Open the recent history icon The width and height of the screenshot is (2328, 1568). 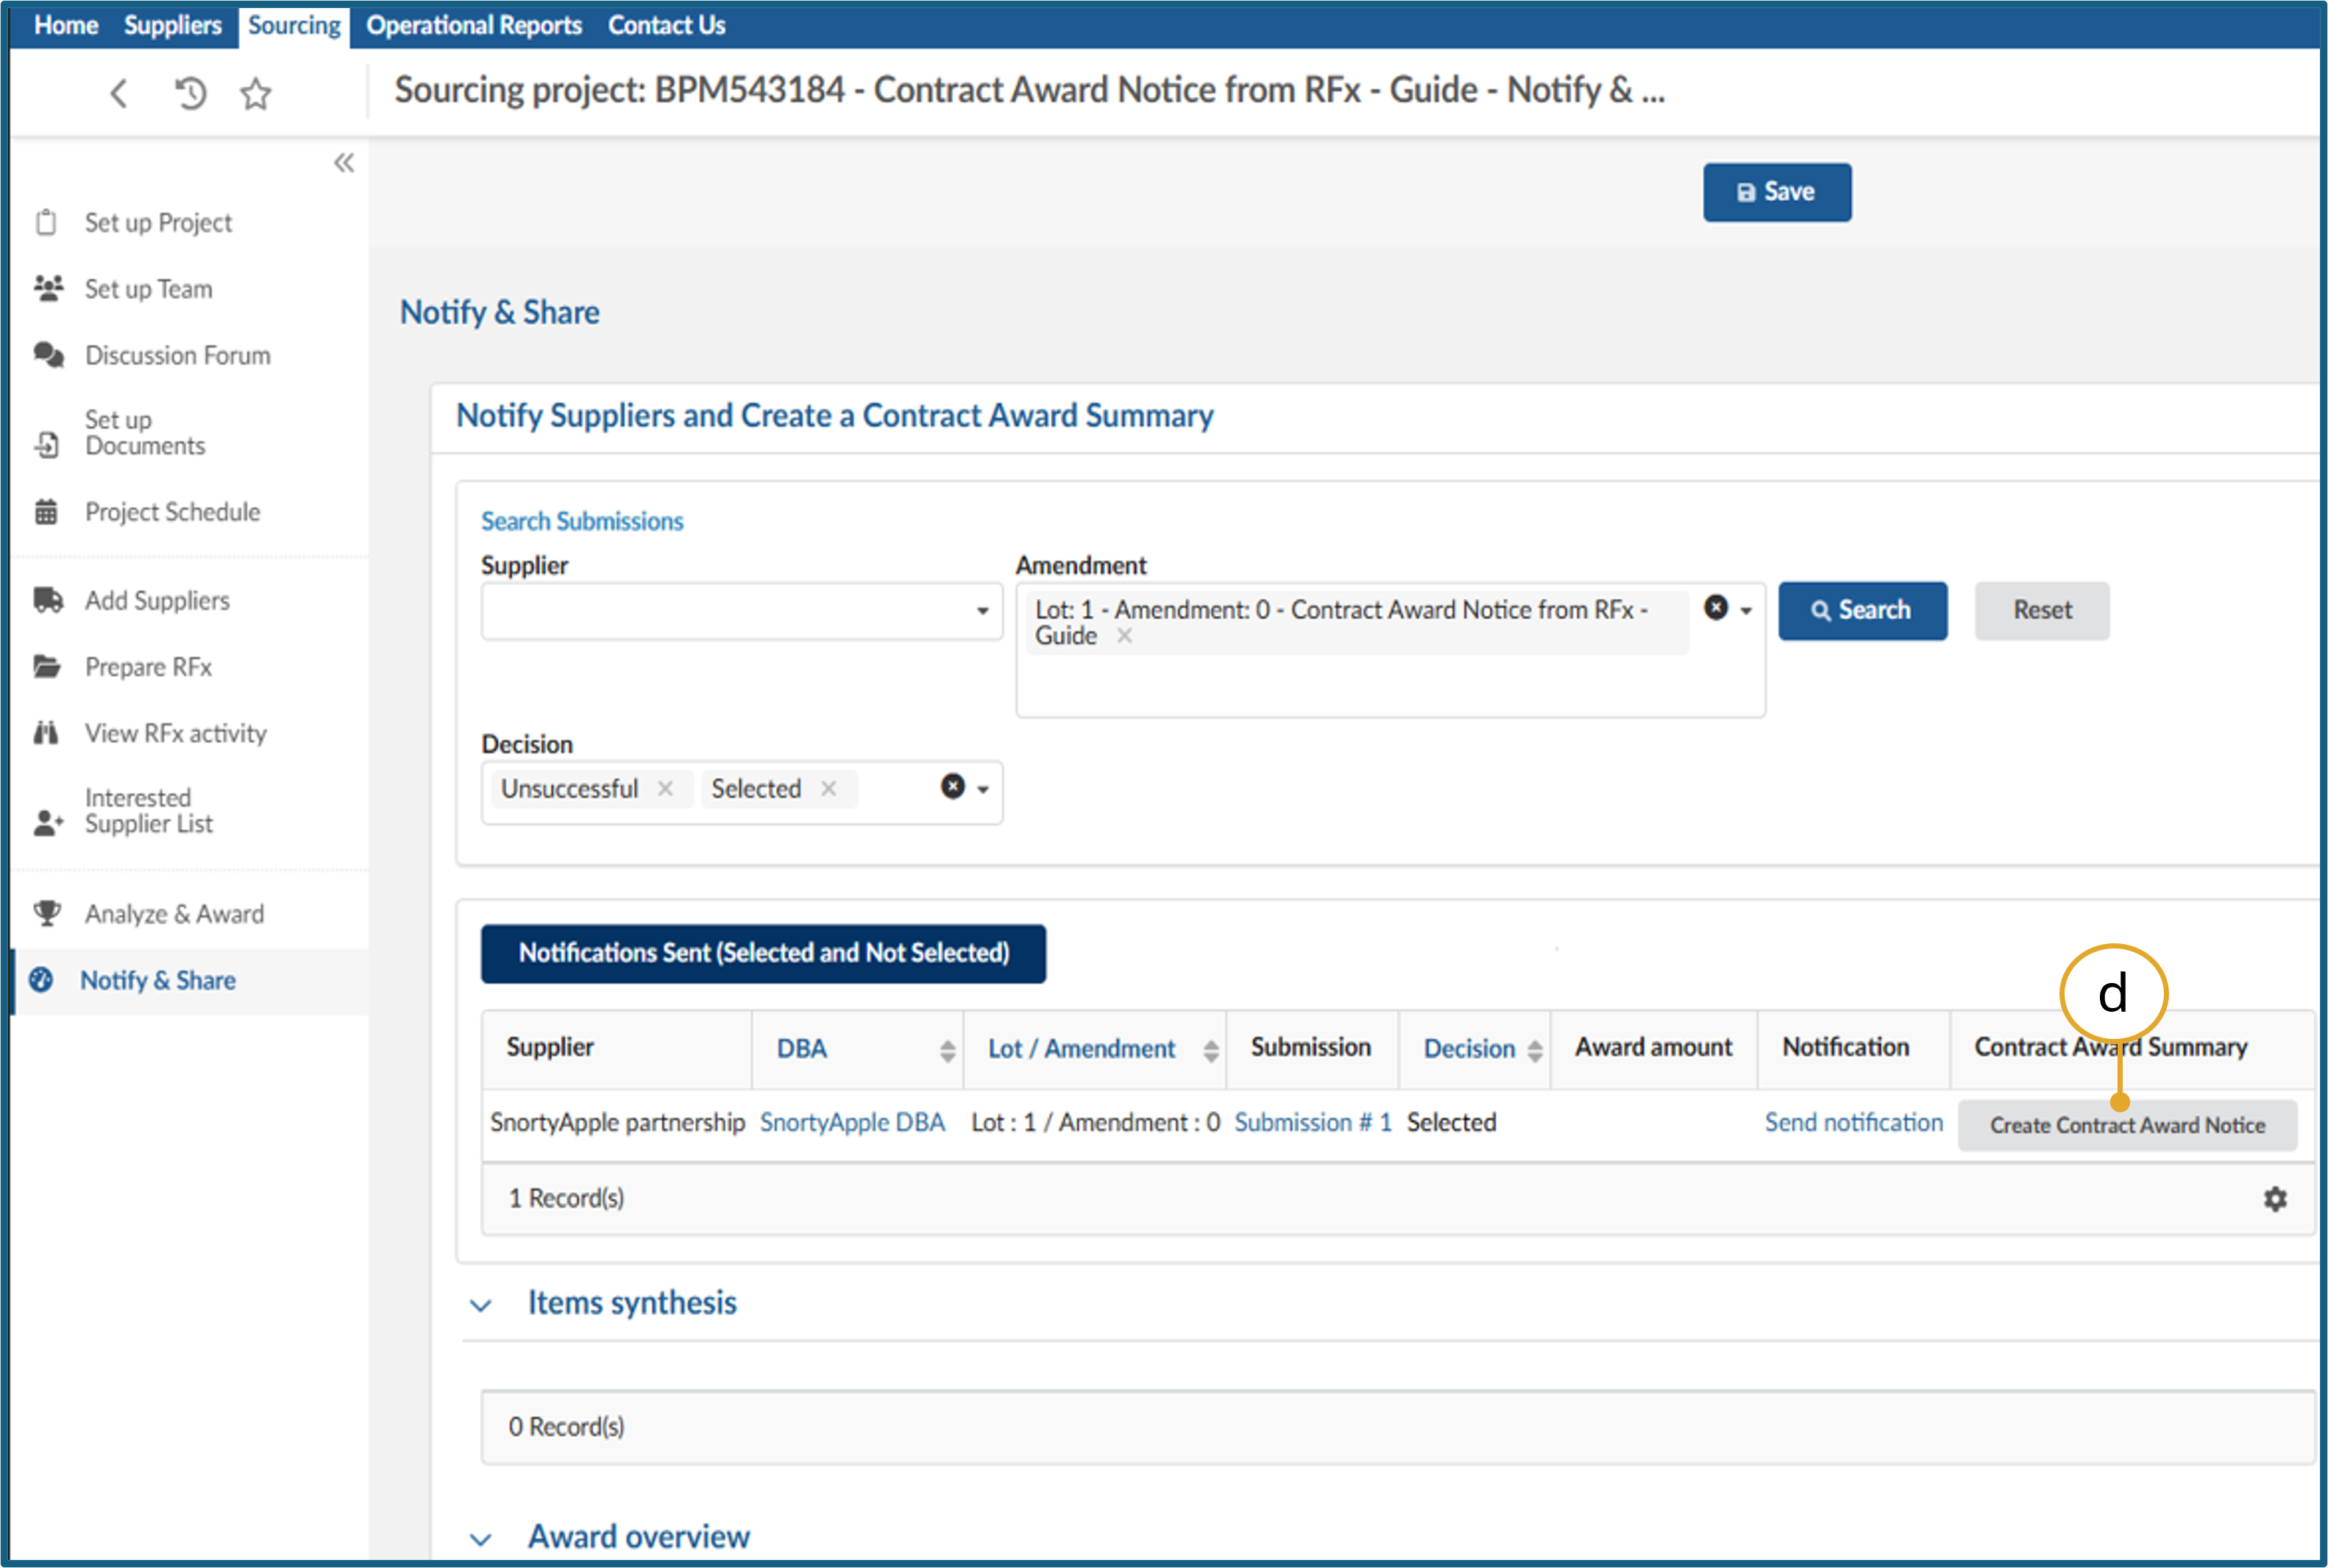tap(190, 94)
